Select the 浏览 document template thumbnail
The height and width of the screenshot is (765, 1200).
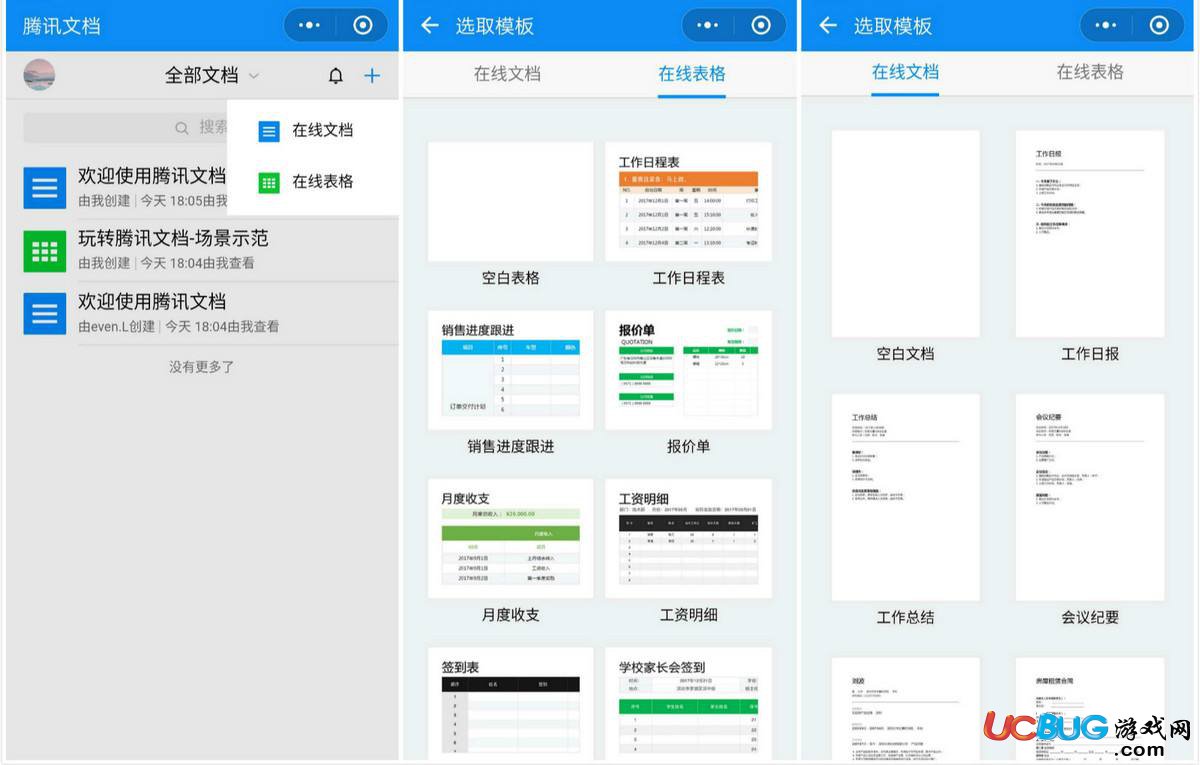coord(905,708)
